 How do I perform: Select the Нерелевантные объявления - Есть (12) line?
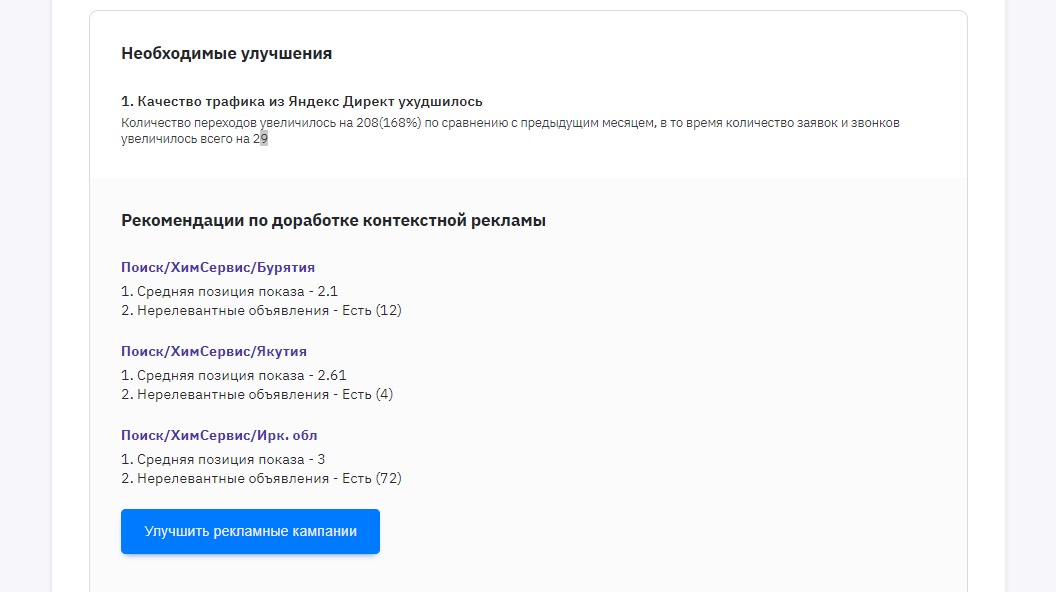(261, 310)
